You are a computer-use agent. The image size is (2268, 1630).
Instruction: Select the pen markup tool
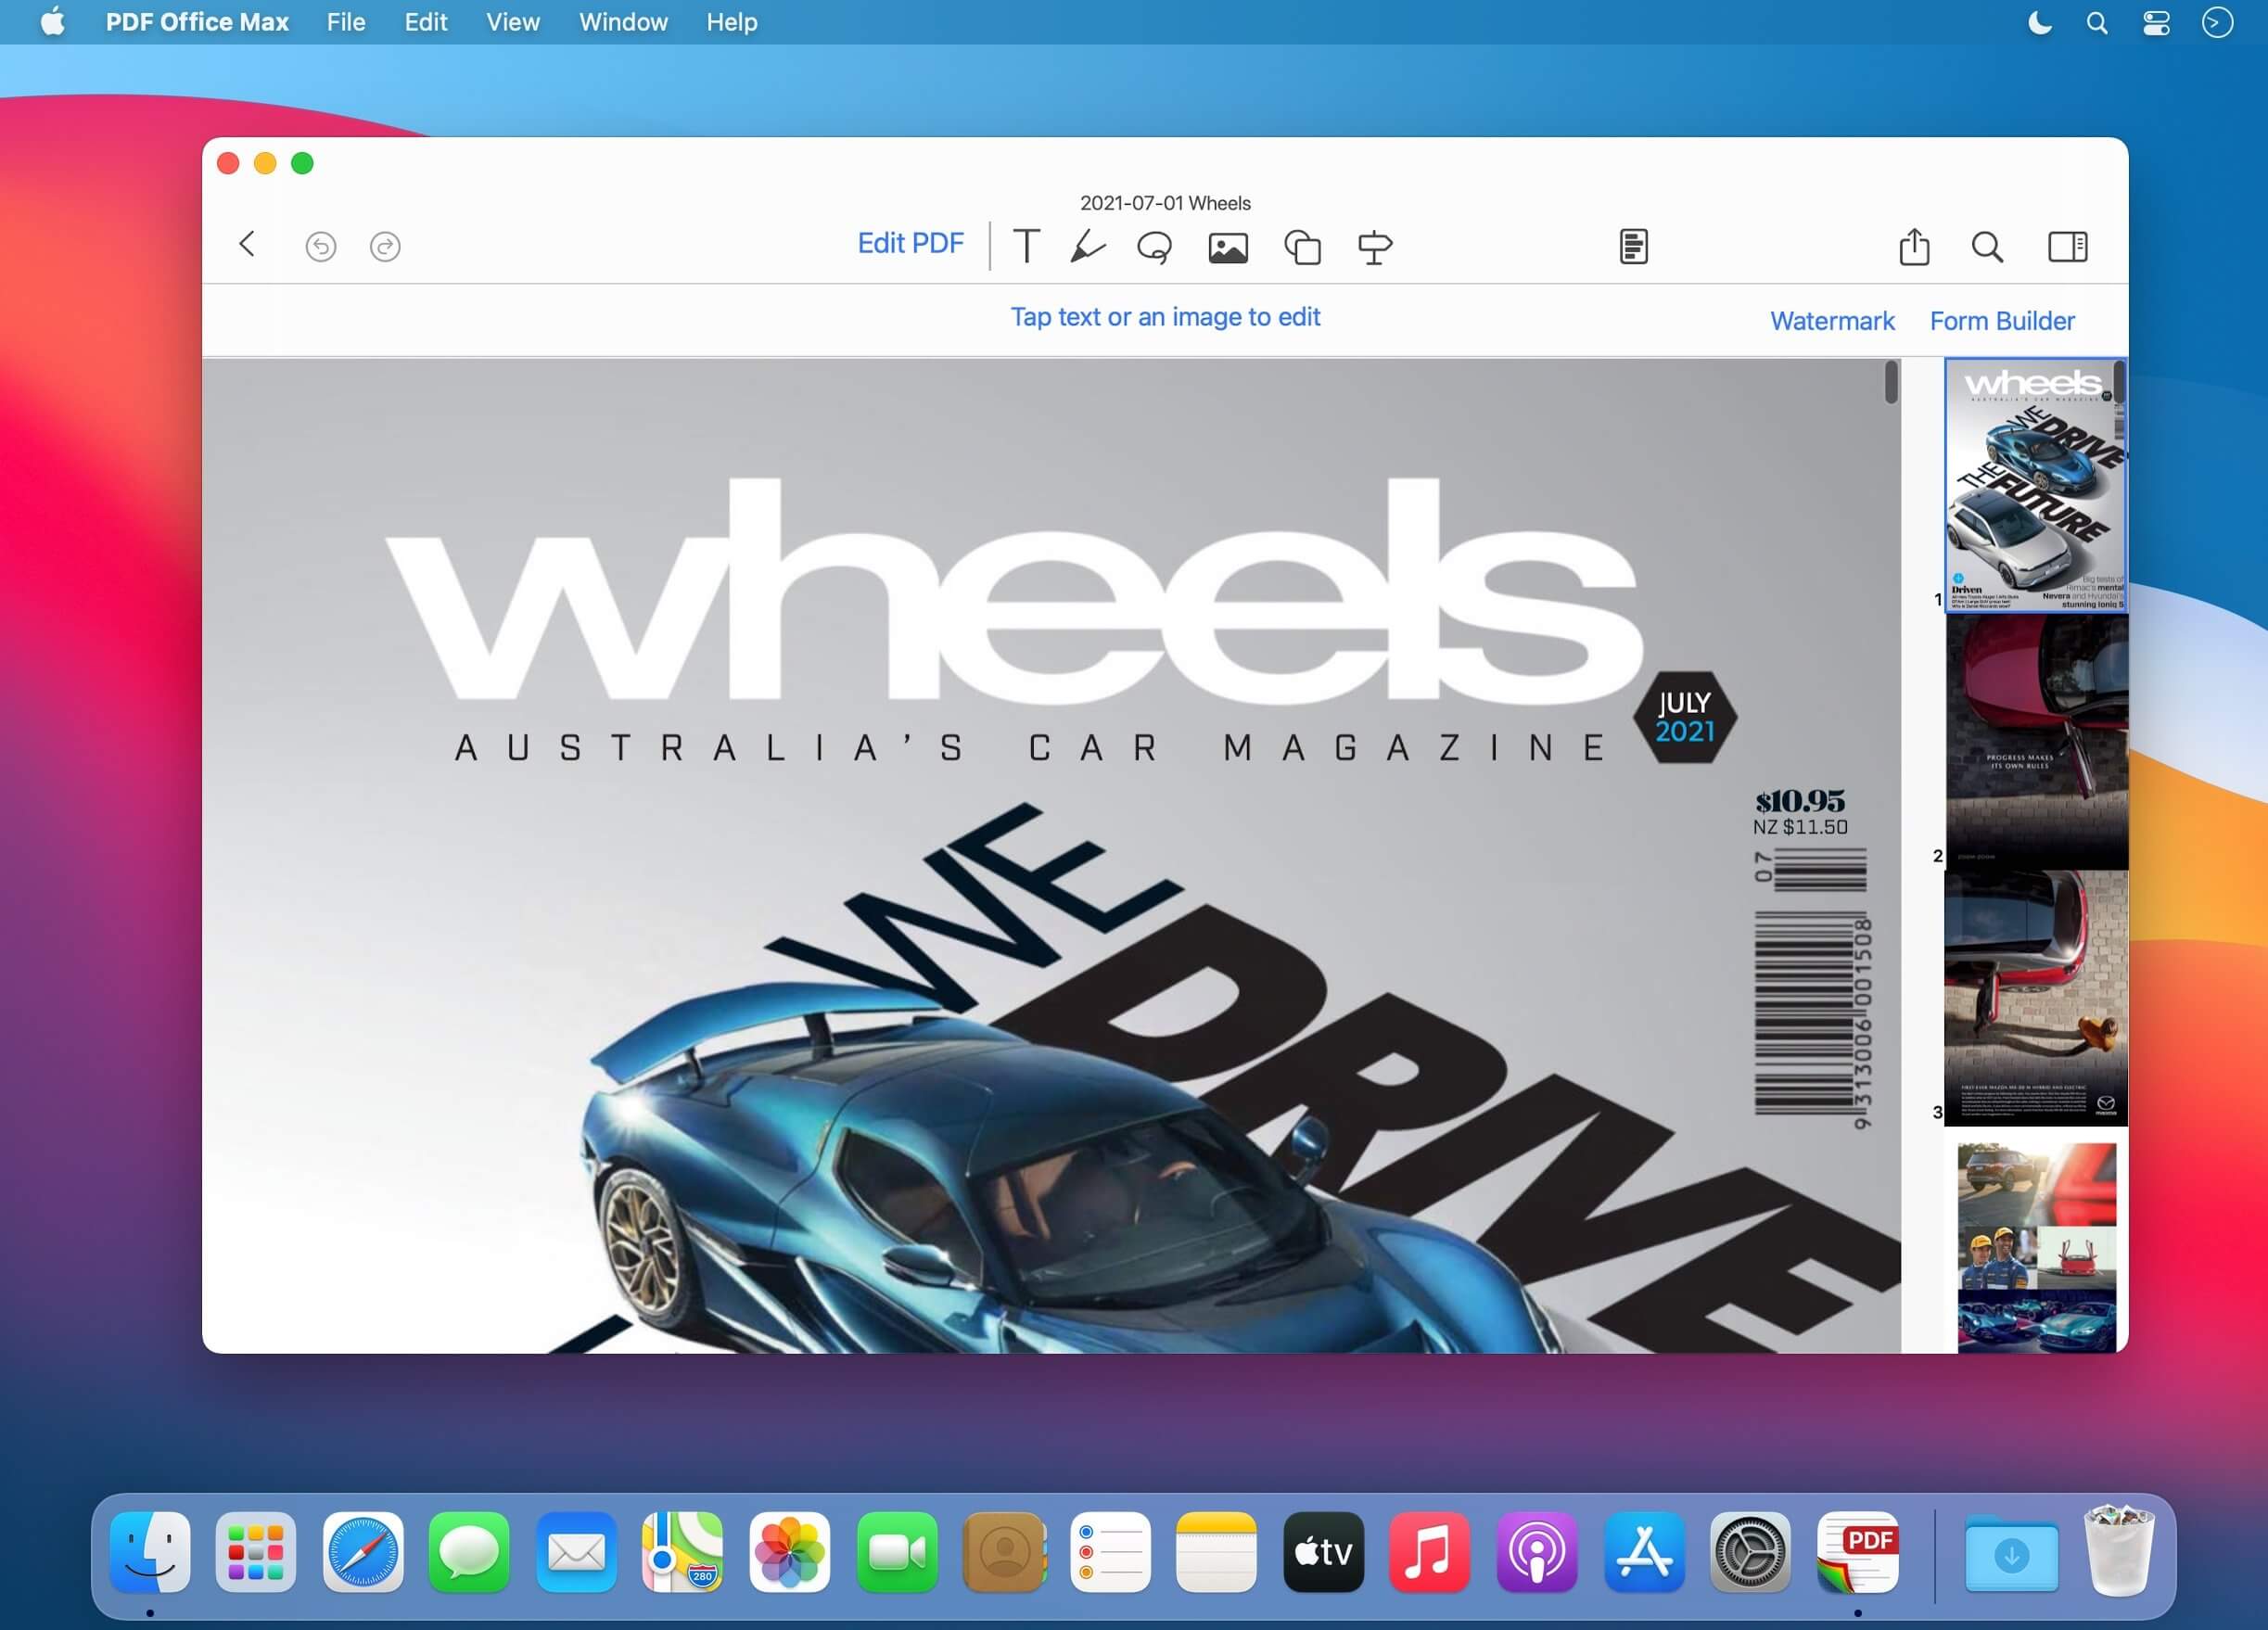tap(1087, 246)
